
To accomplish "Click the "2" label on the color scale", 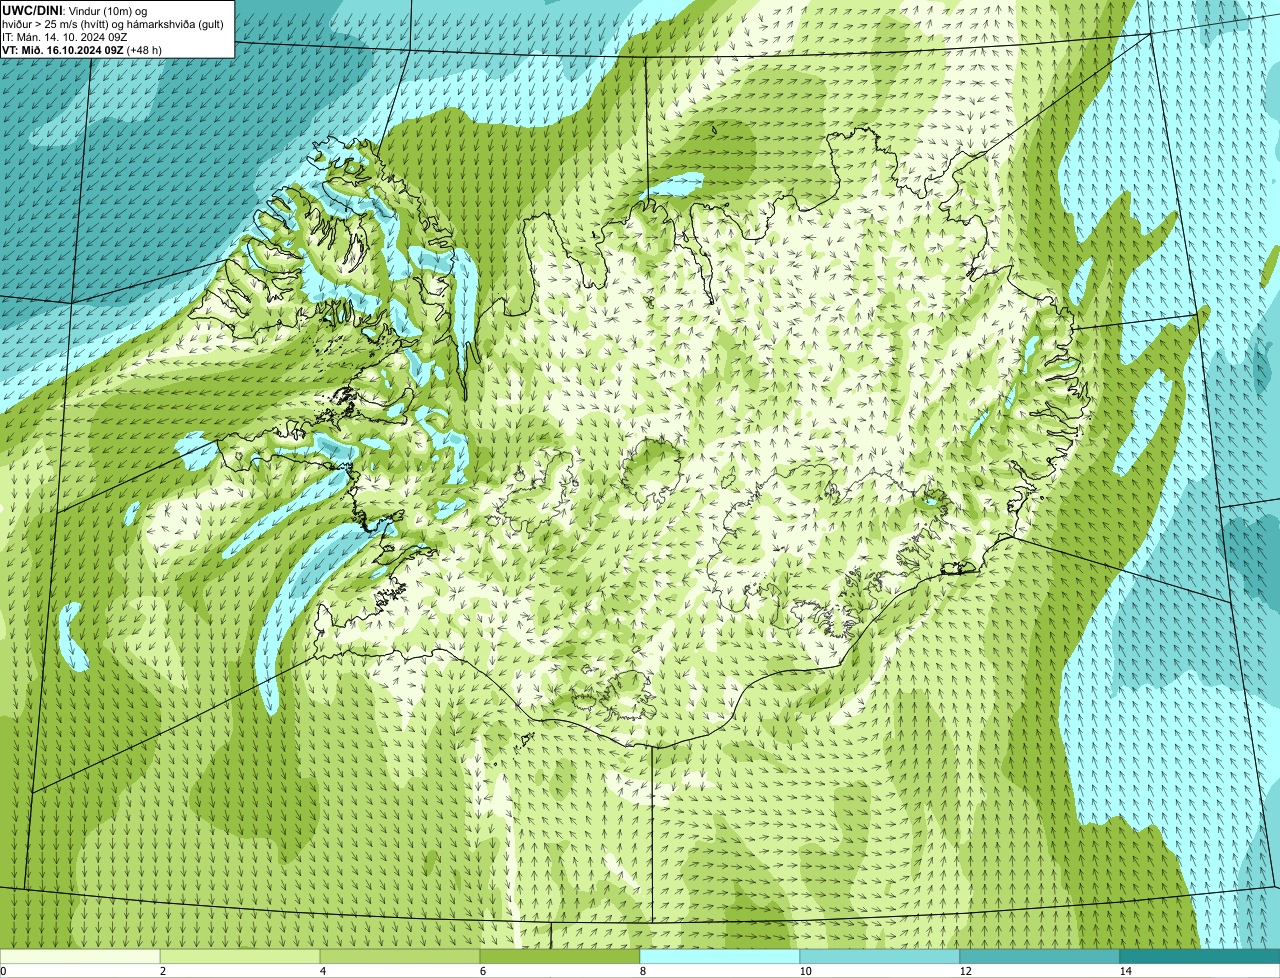I will point(162,971).
